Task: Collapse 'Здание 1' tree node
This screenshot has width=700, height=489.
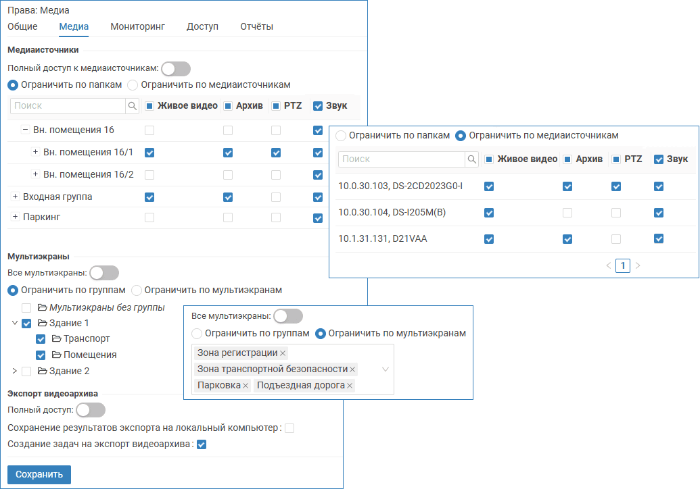Action: tap(14, 323)
